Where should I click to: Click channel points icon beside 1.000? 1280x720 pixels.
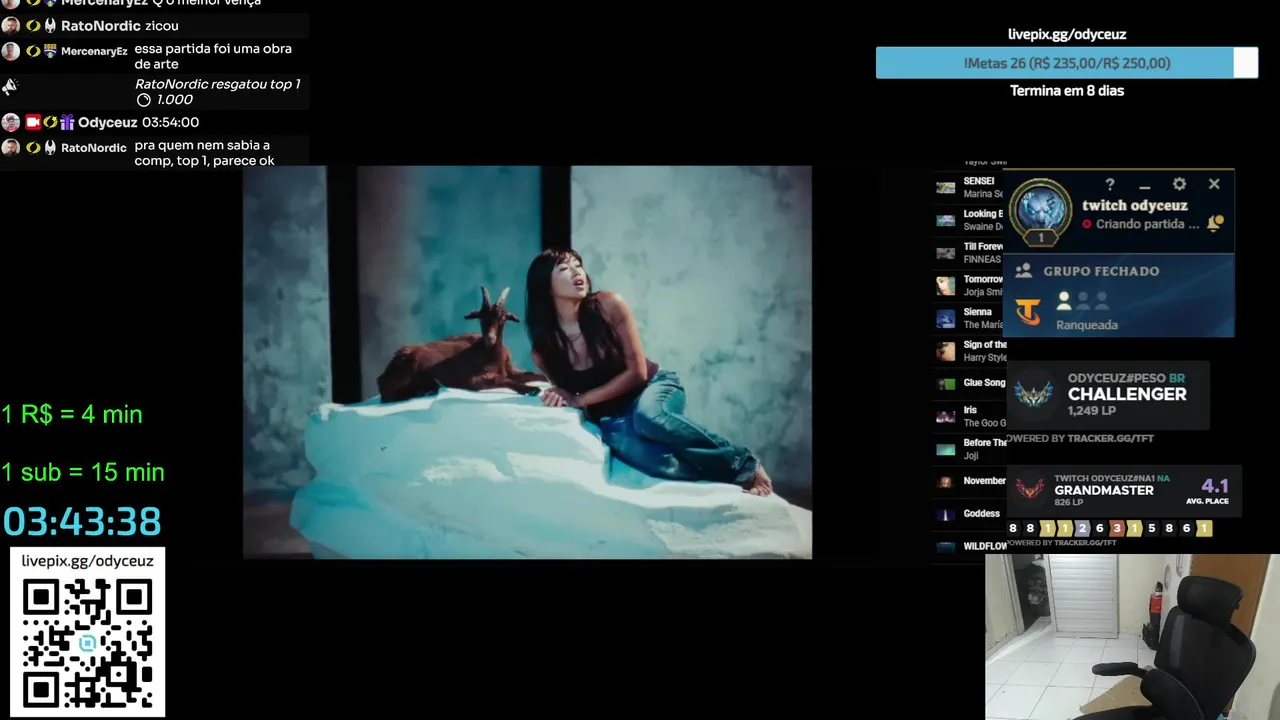(143, 100)
